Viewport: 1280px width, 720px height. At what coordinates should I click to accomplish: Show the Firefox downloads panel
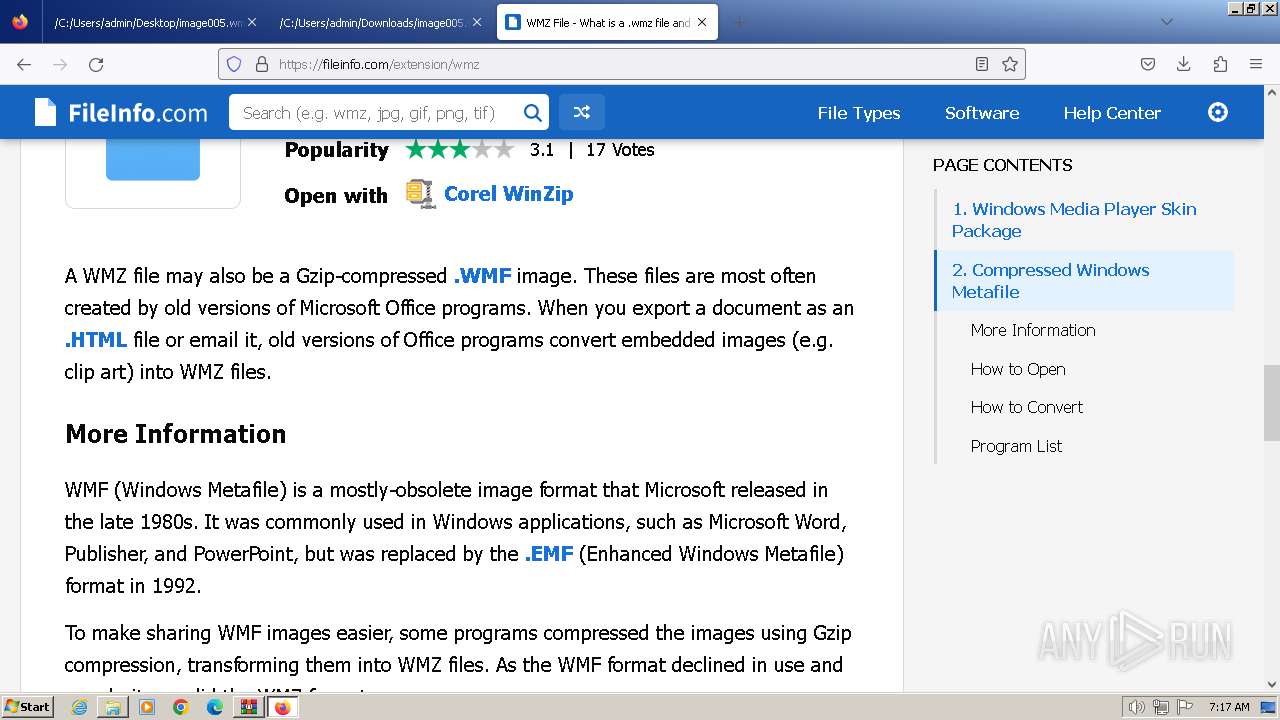(1184, 64)
